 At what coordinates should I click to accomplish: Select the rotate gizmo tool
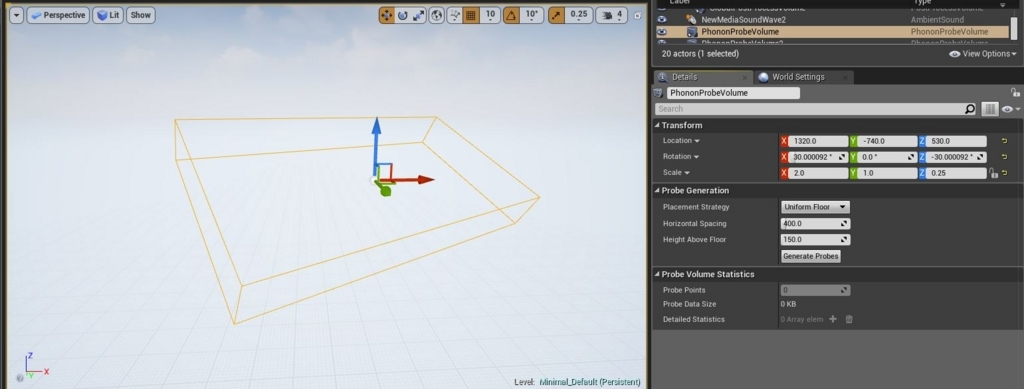(402, 15)
